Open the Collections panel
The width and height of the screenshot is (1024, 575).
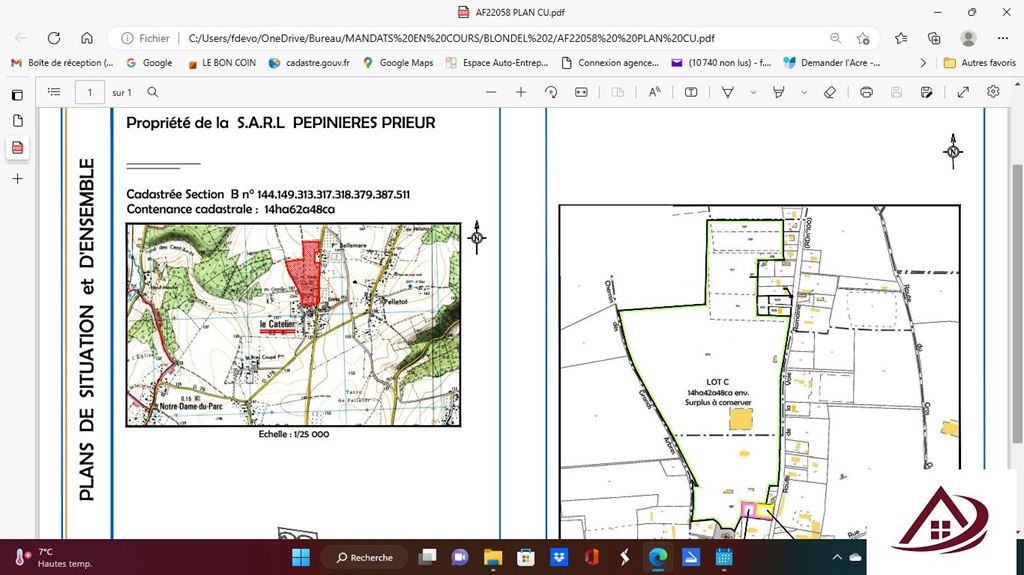click(x=934, y=38)
